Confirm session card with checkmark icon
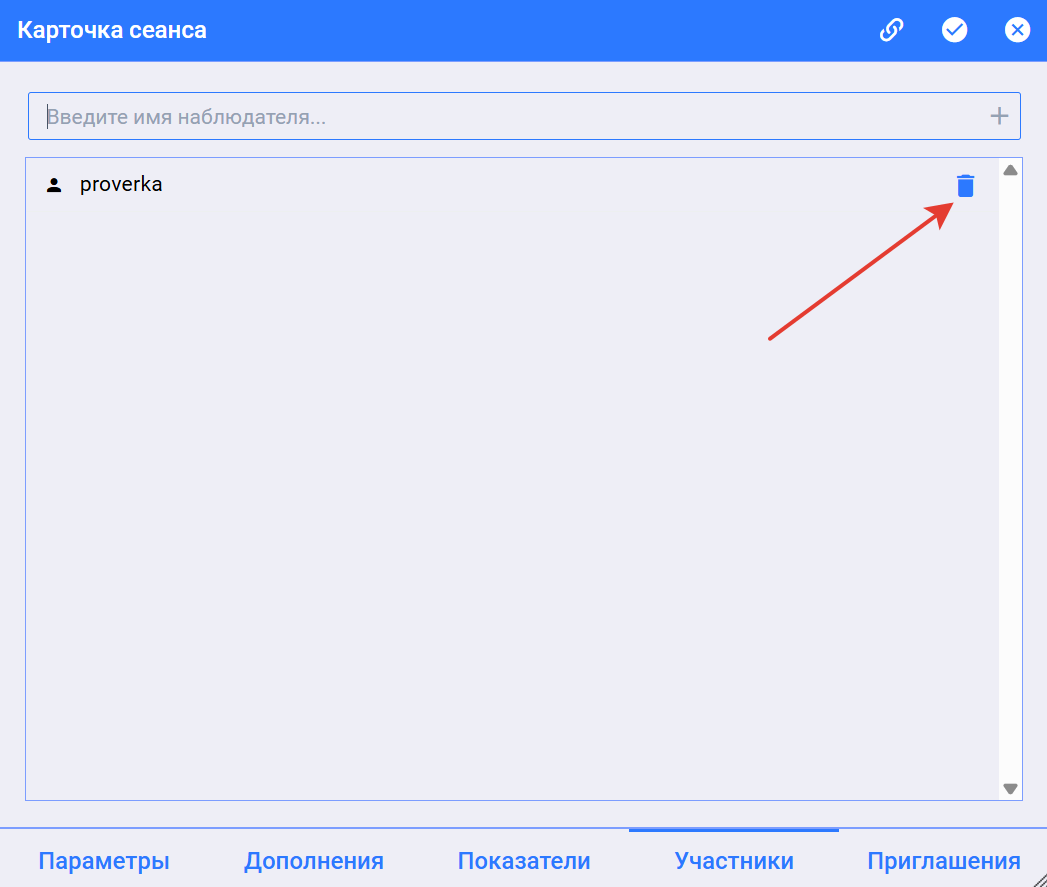 955,30
